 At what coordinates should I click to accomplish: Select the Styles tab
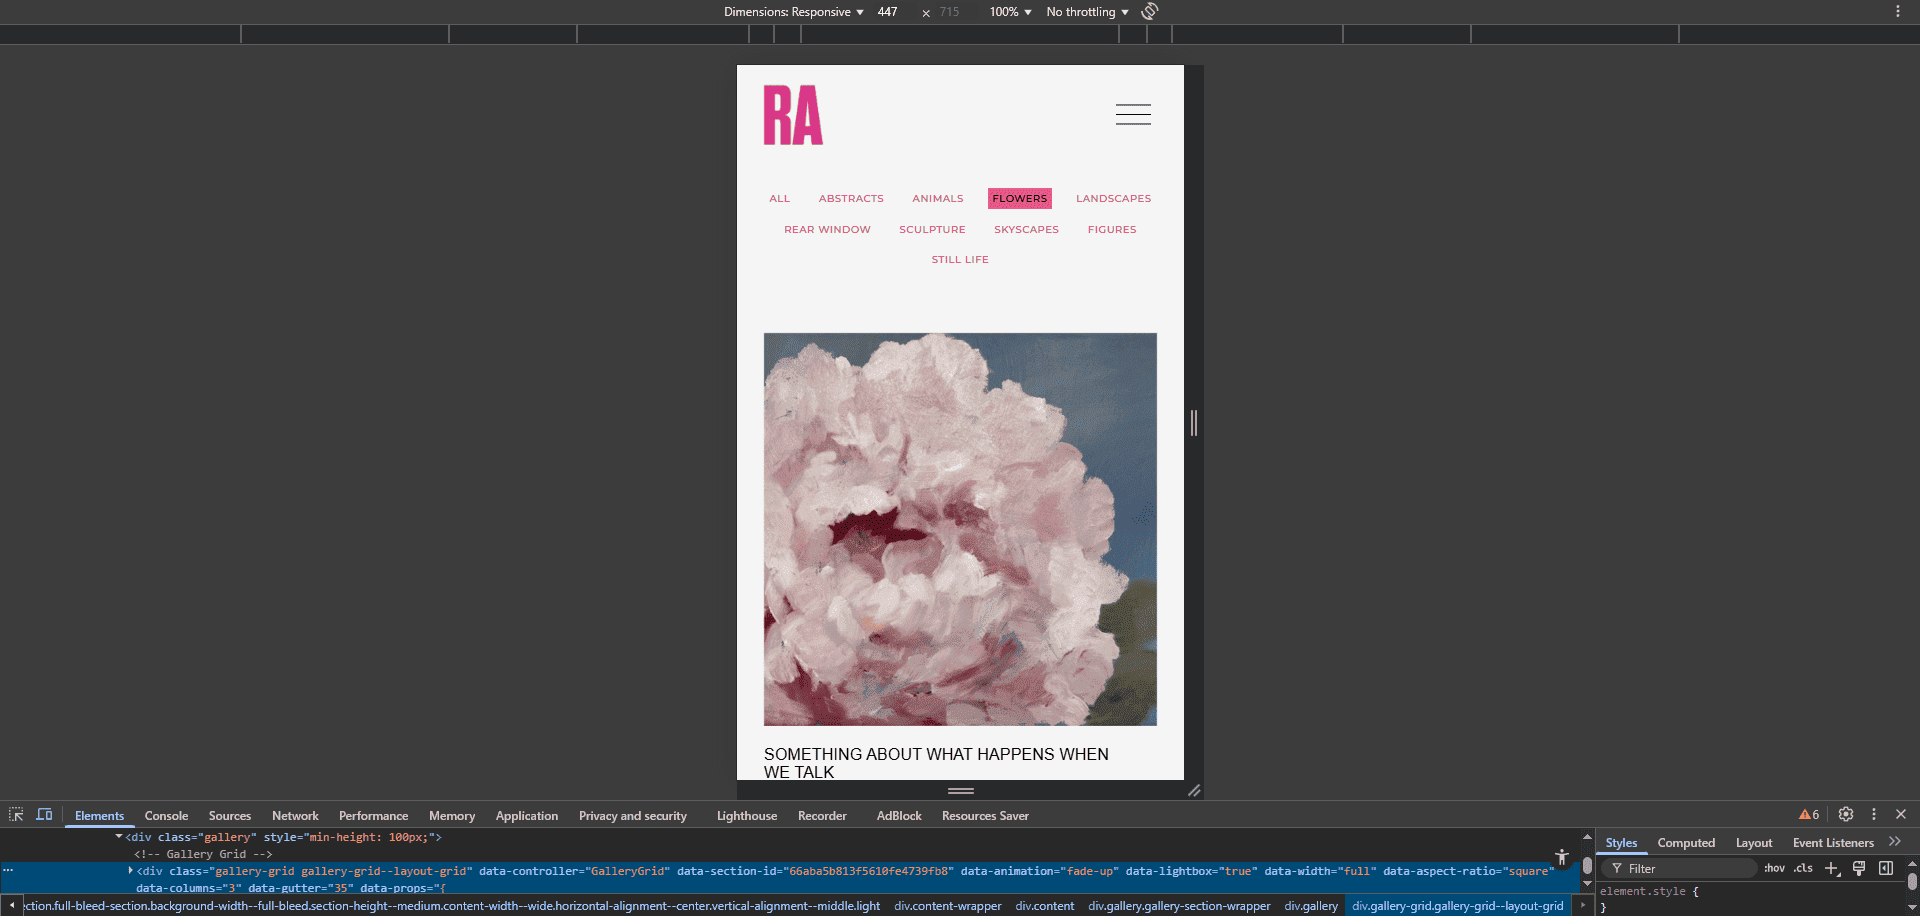tap(1621, 843)
